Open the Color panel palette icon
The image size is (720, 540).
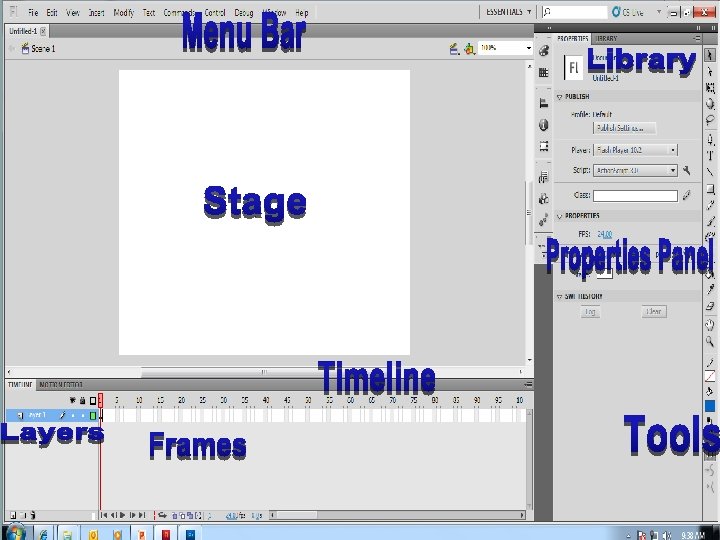(544, 51)
